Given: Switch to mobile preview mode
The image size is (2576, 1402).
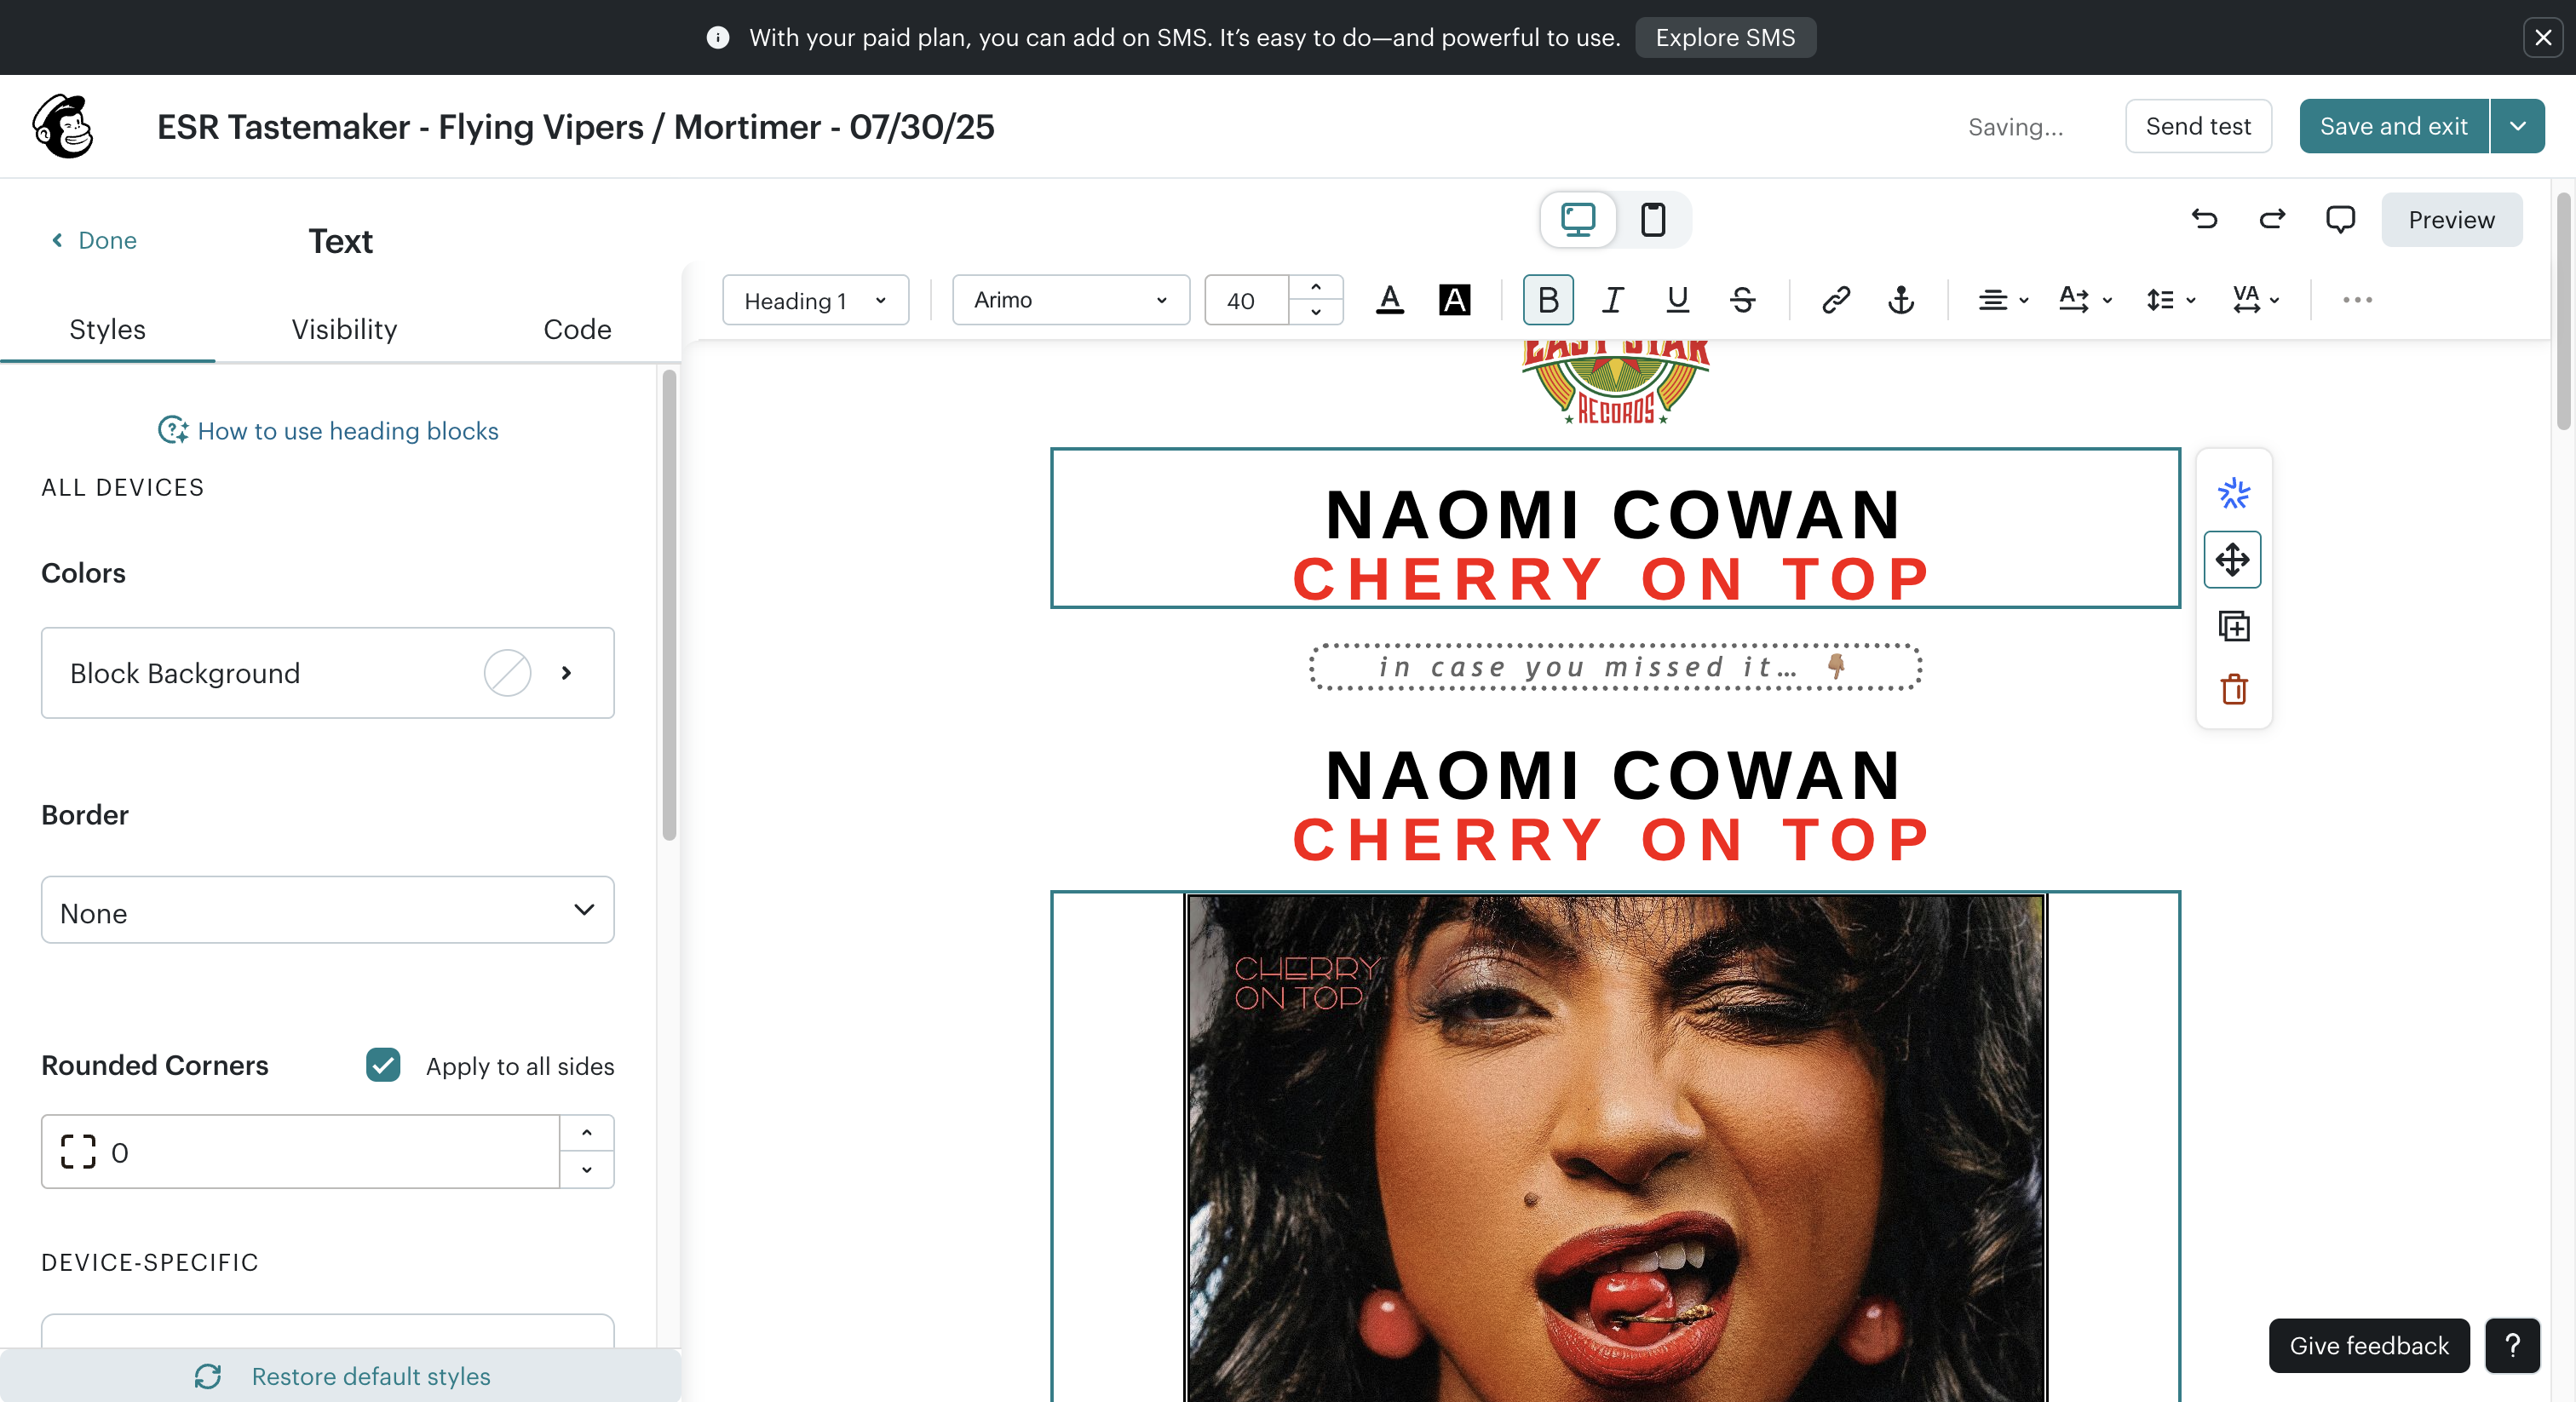Looking at the screenshot, I should [x=1653, y=219].
